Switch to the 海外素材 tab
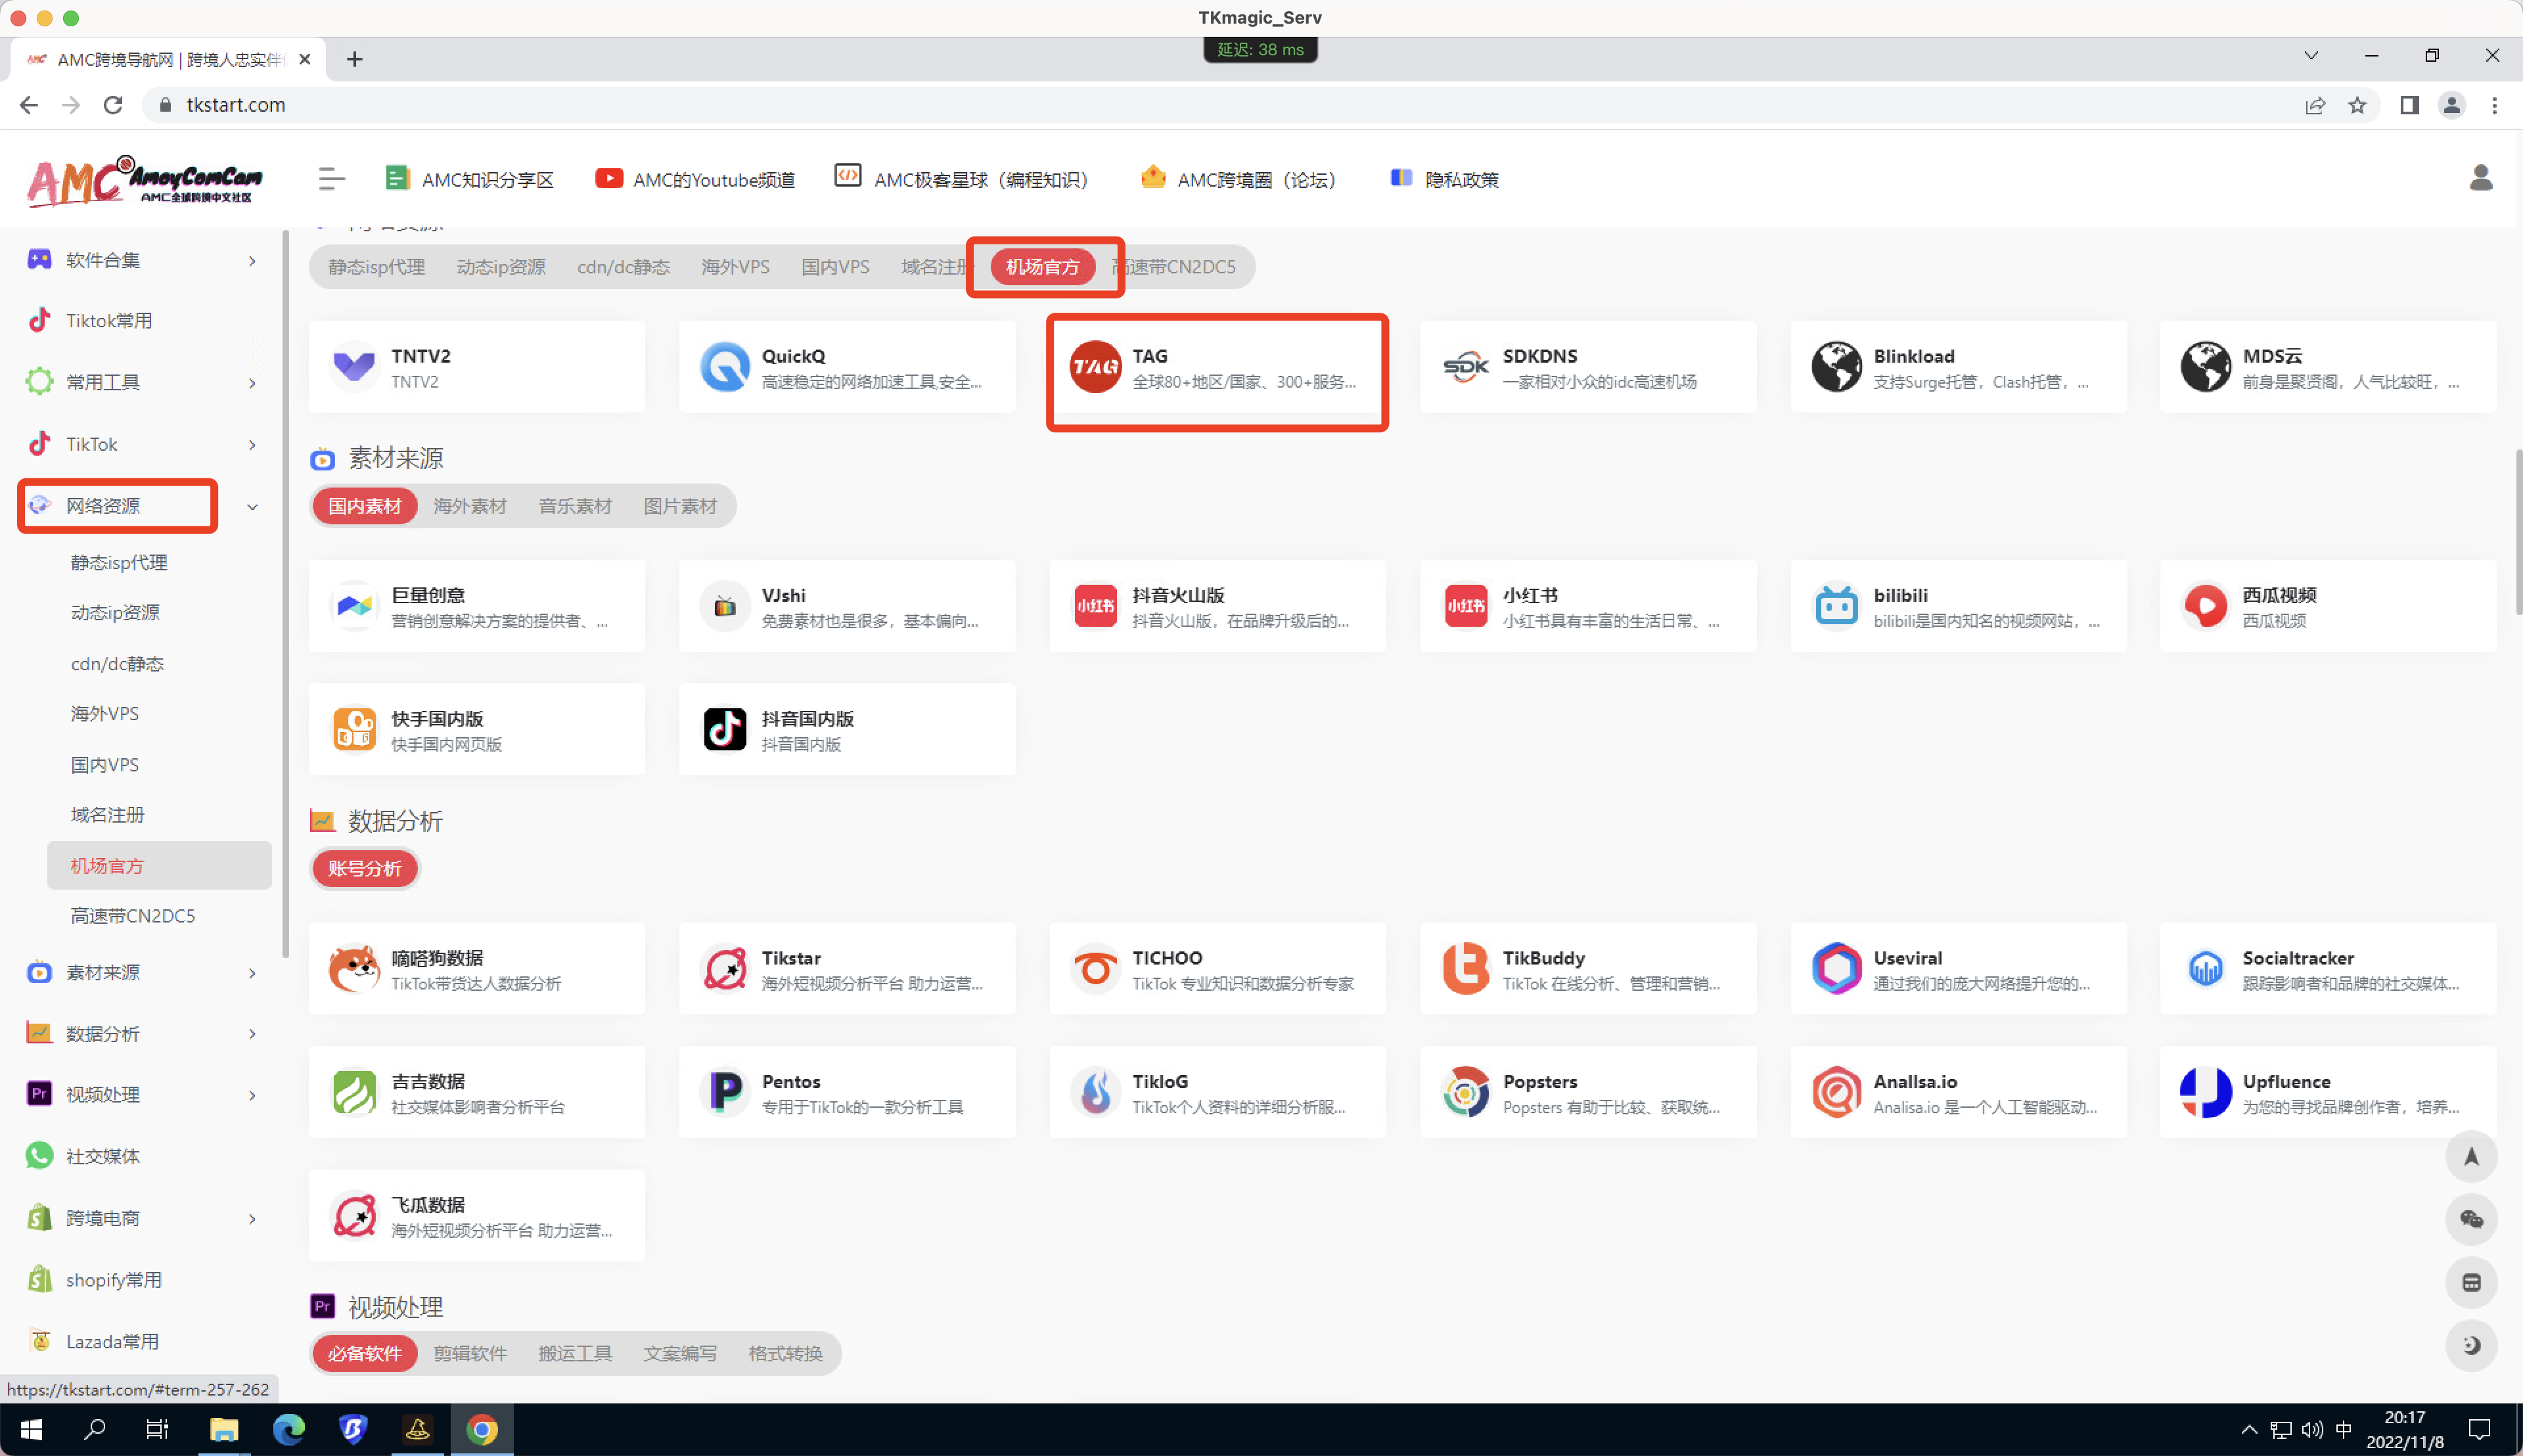This screenshot has width=2523, height=1456. tap(469, 506)
